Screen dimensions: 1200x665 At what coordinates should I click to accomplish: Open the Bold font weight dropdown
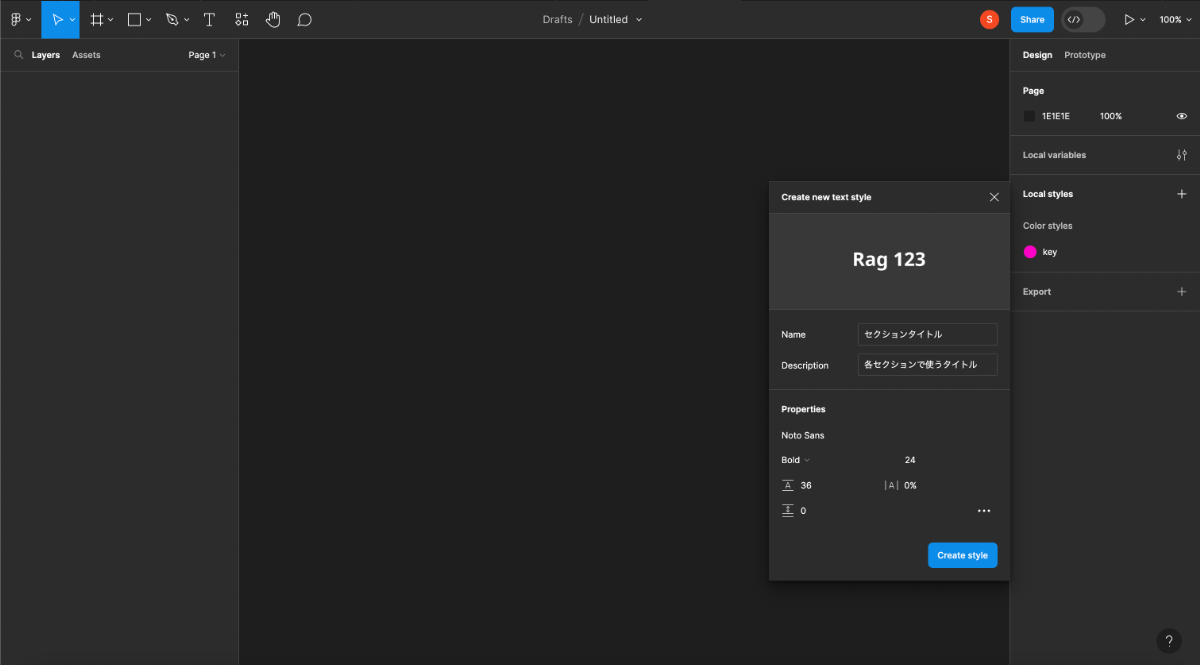click(796, 460)
